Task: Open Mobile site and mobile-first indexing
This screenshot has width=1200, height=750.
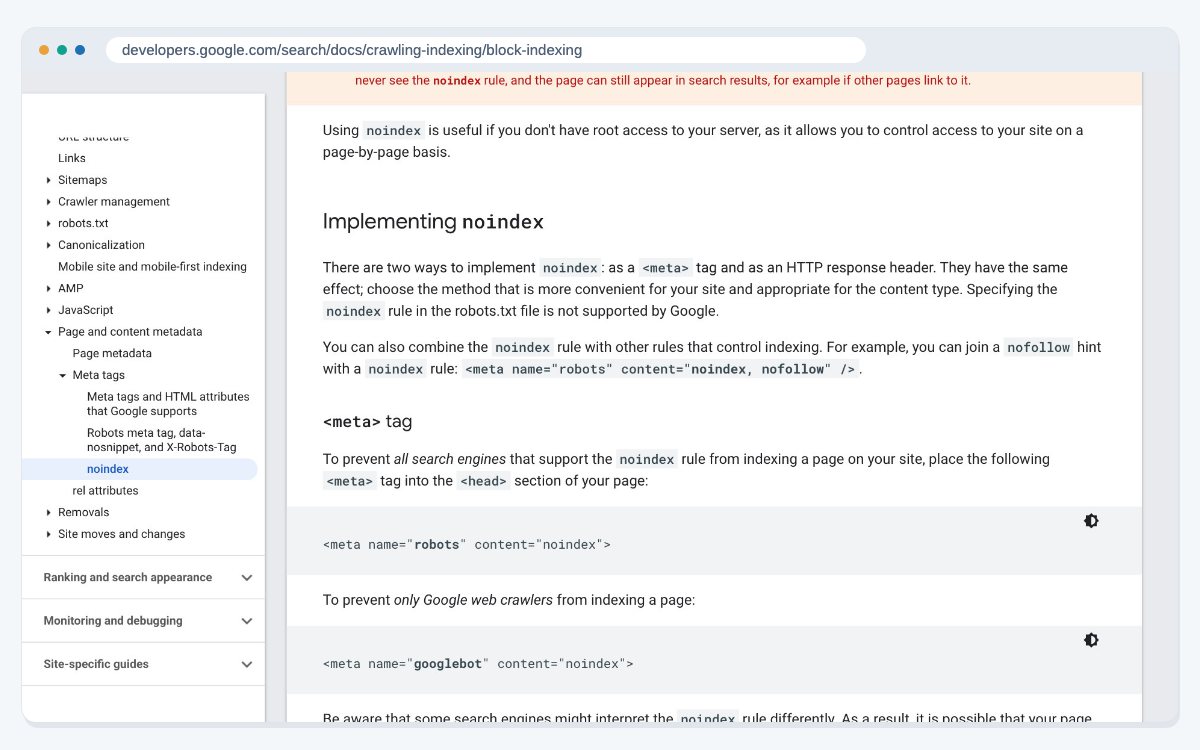Action: (x=152, y=267)
